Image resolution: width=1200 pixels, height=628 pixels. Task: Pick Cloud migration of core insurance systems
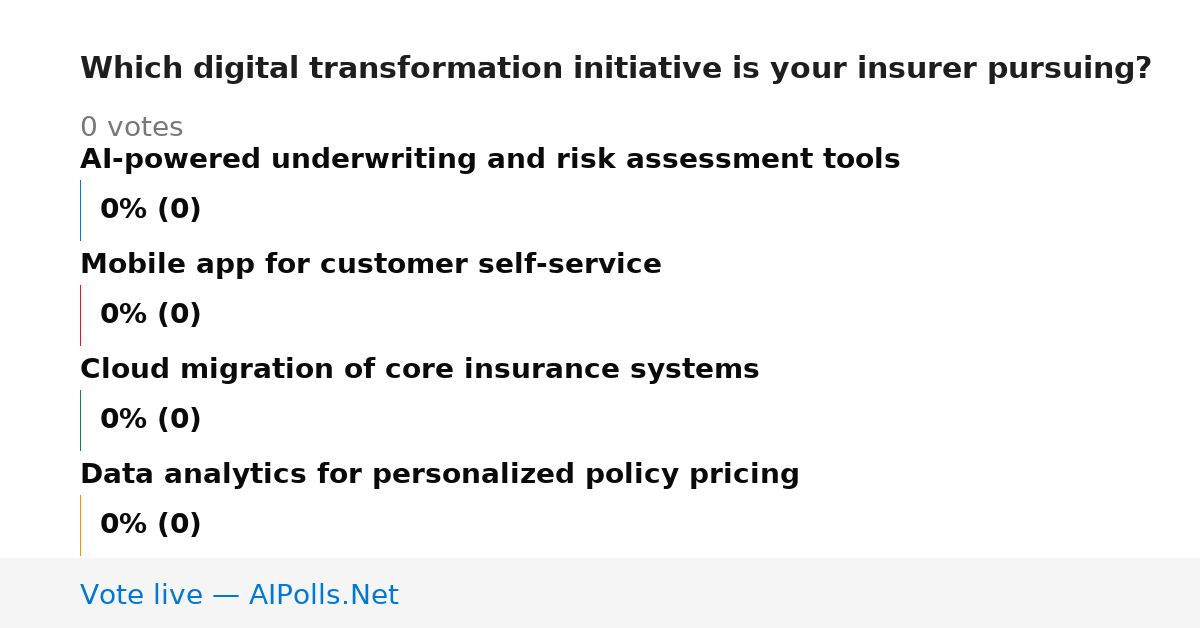tap(420, 370)
